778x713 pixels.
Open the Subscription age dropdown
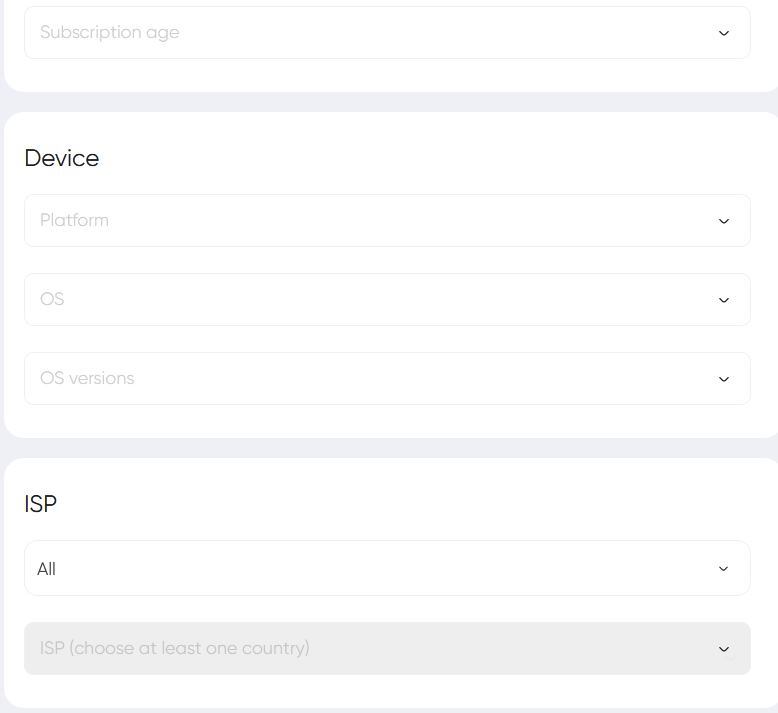click(x=387, y=33)
